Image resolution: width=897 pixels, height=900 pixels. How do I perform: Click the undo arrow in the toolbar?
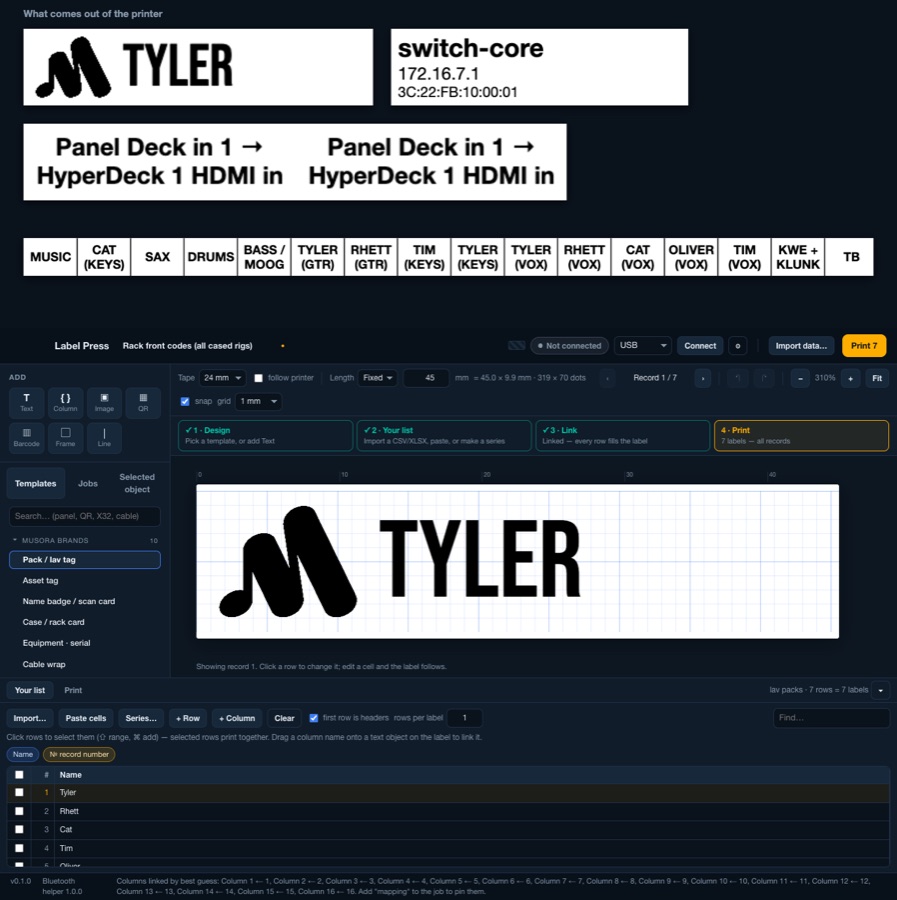click(x=738, y=378)
